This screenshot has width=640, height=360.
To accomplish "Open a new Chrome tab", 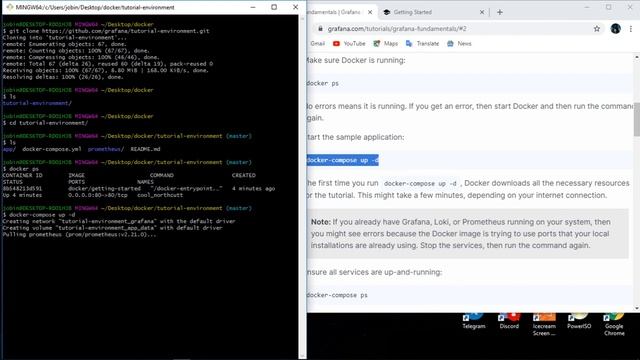I will (500, 12).
